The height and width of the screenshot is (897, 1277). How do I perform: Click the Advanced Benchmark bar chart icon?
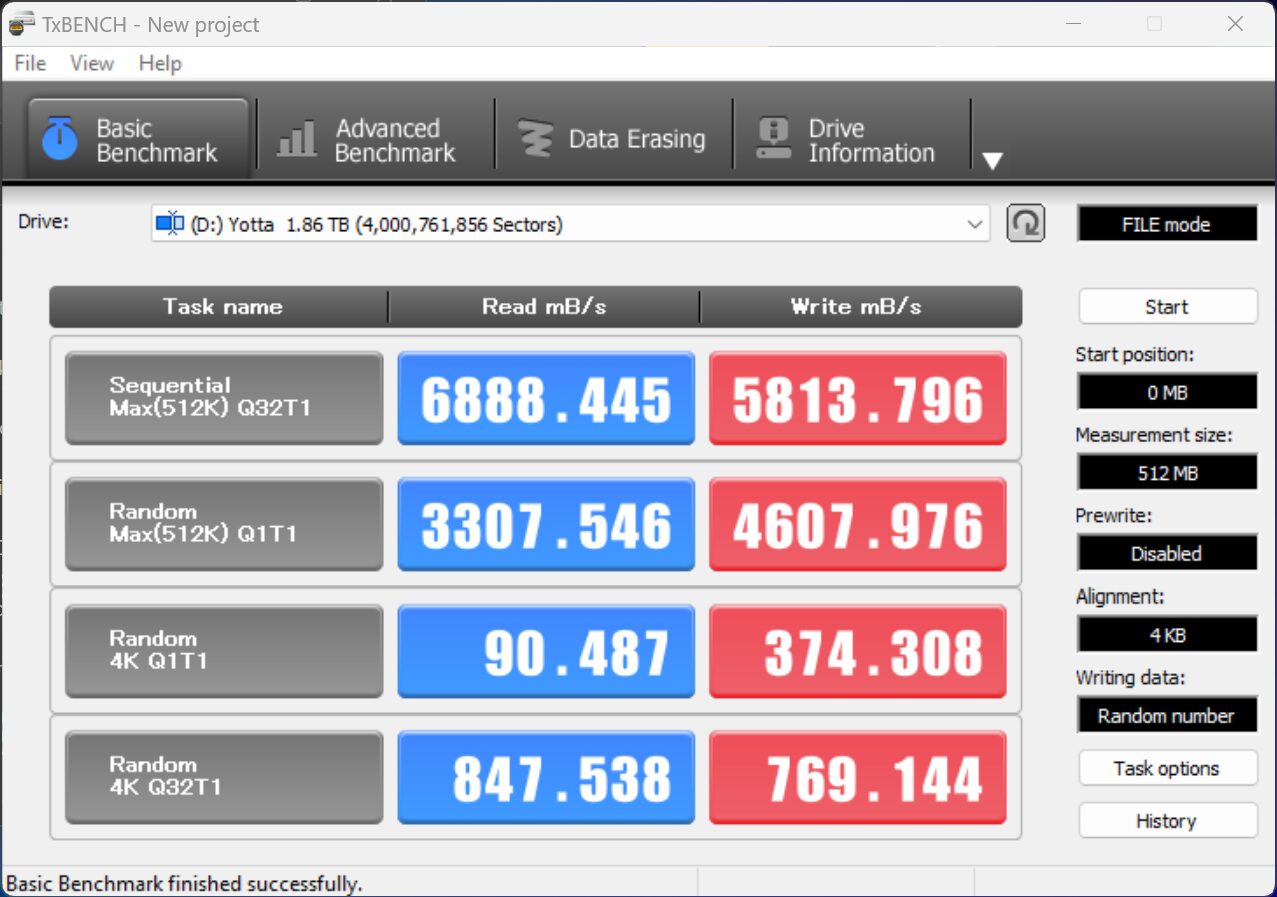(x=296, y=140)
